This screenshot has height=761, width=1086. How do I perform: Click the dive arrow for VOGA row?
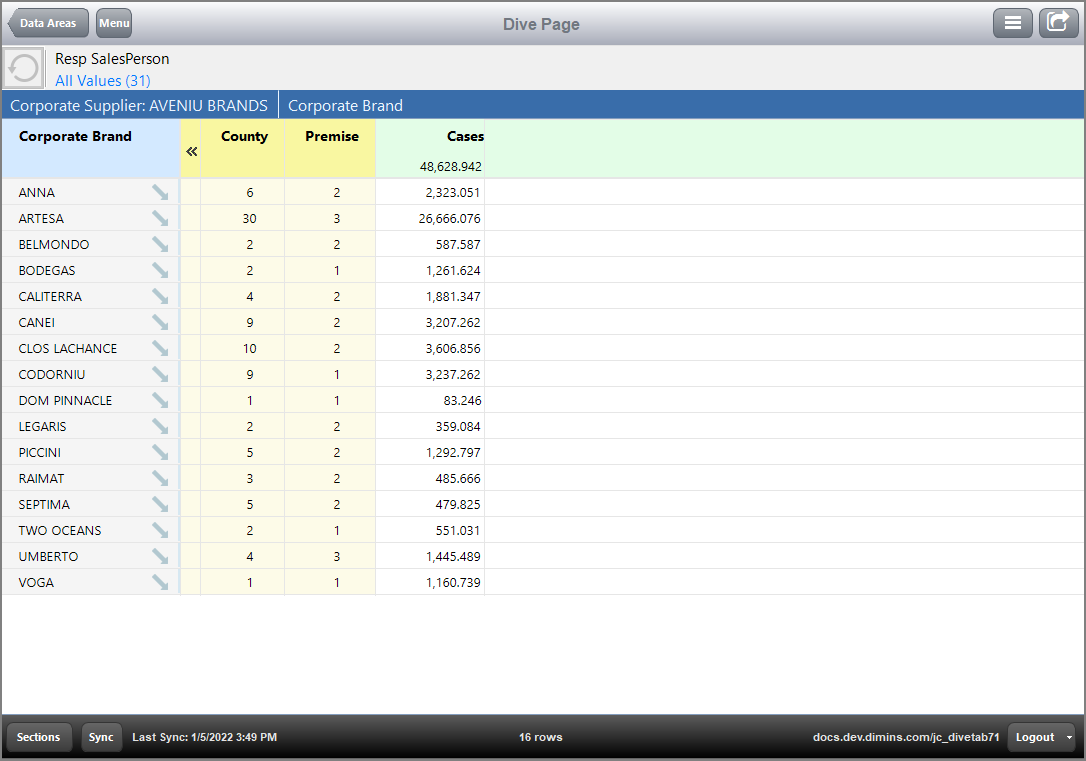[x=160, y=583]
